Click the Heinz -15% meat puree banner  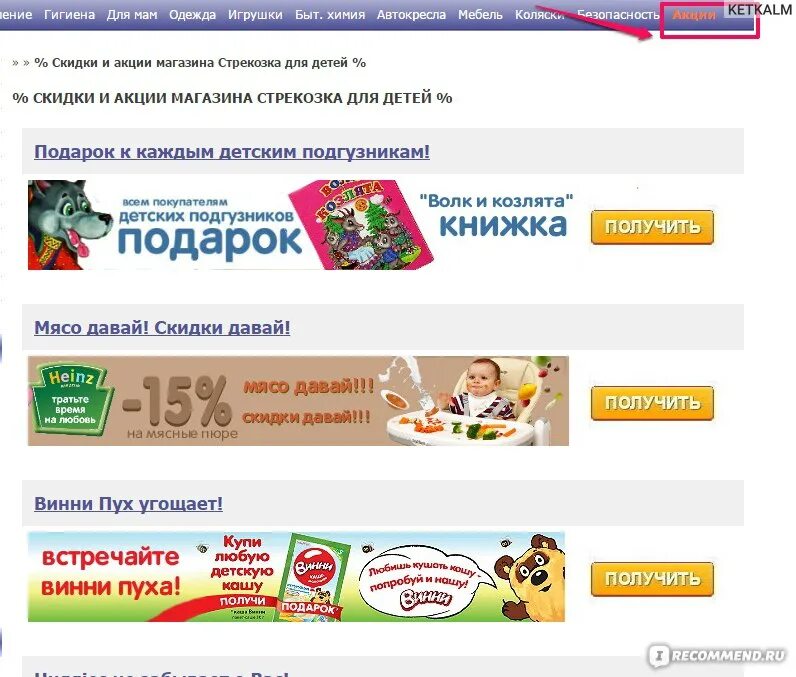[298, 401]
